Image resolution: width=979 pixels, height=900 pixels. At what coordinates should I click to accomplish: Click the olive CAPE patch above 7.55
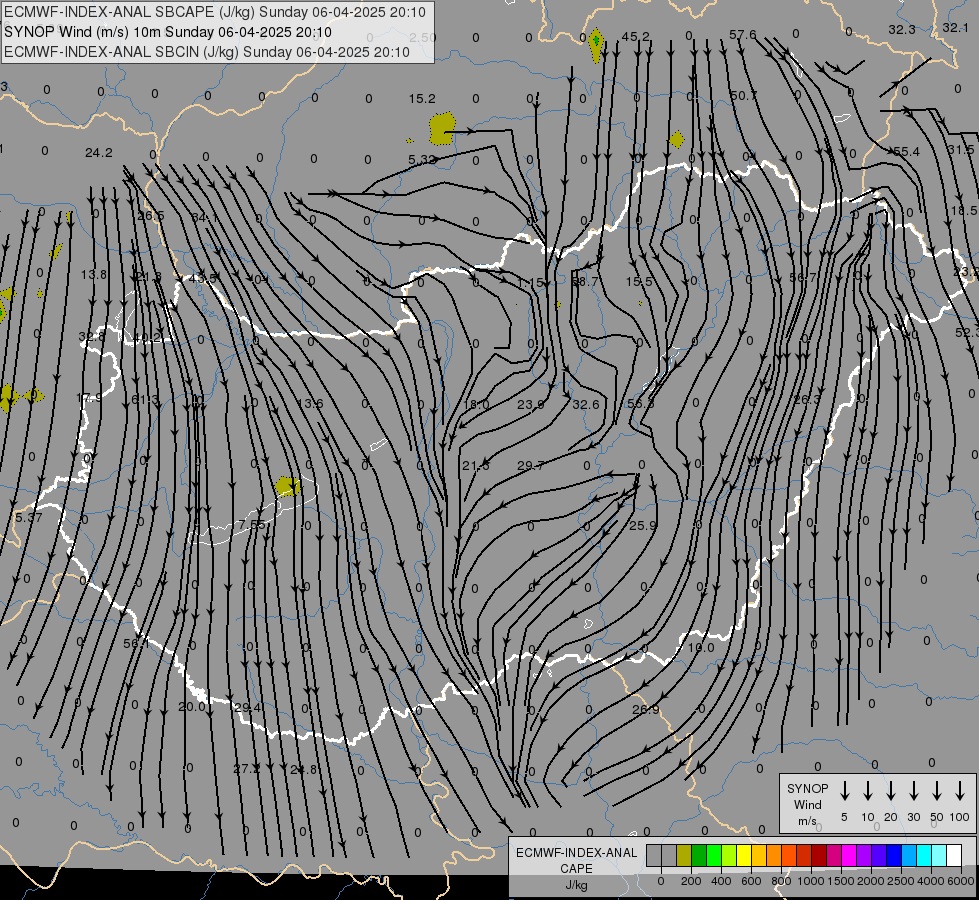[288, 486]
